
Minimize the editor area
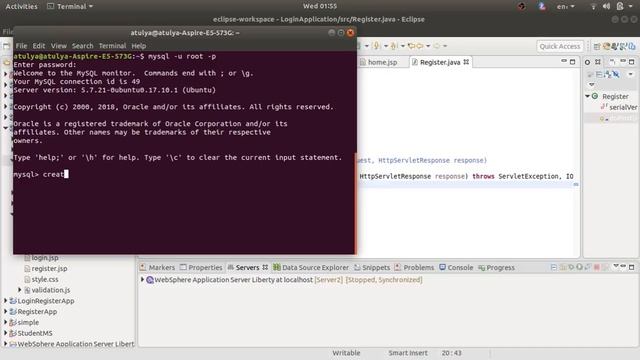[x=564, y=61]
